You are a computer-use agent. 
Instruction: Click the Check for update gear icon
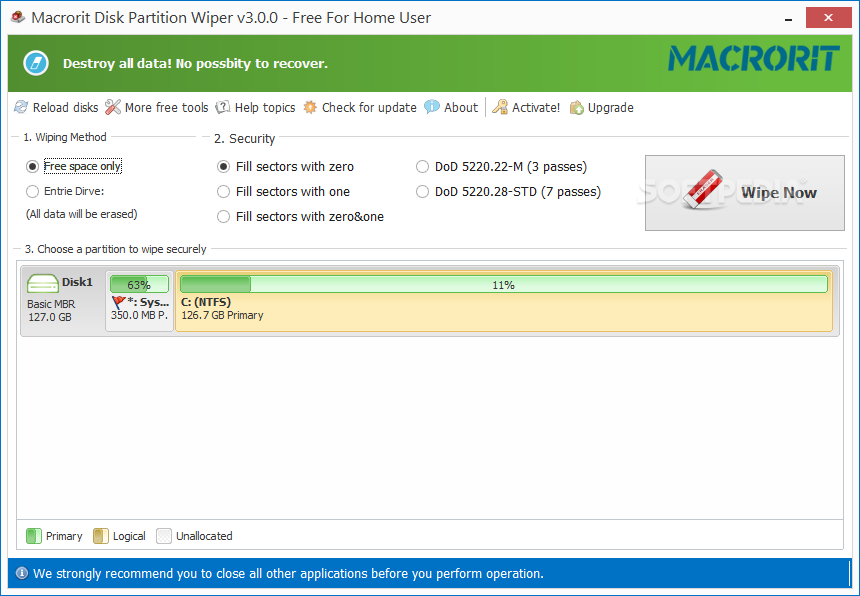pyautogui.click(x=310, y=107)
